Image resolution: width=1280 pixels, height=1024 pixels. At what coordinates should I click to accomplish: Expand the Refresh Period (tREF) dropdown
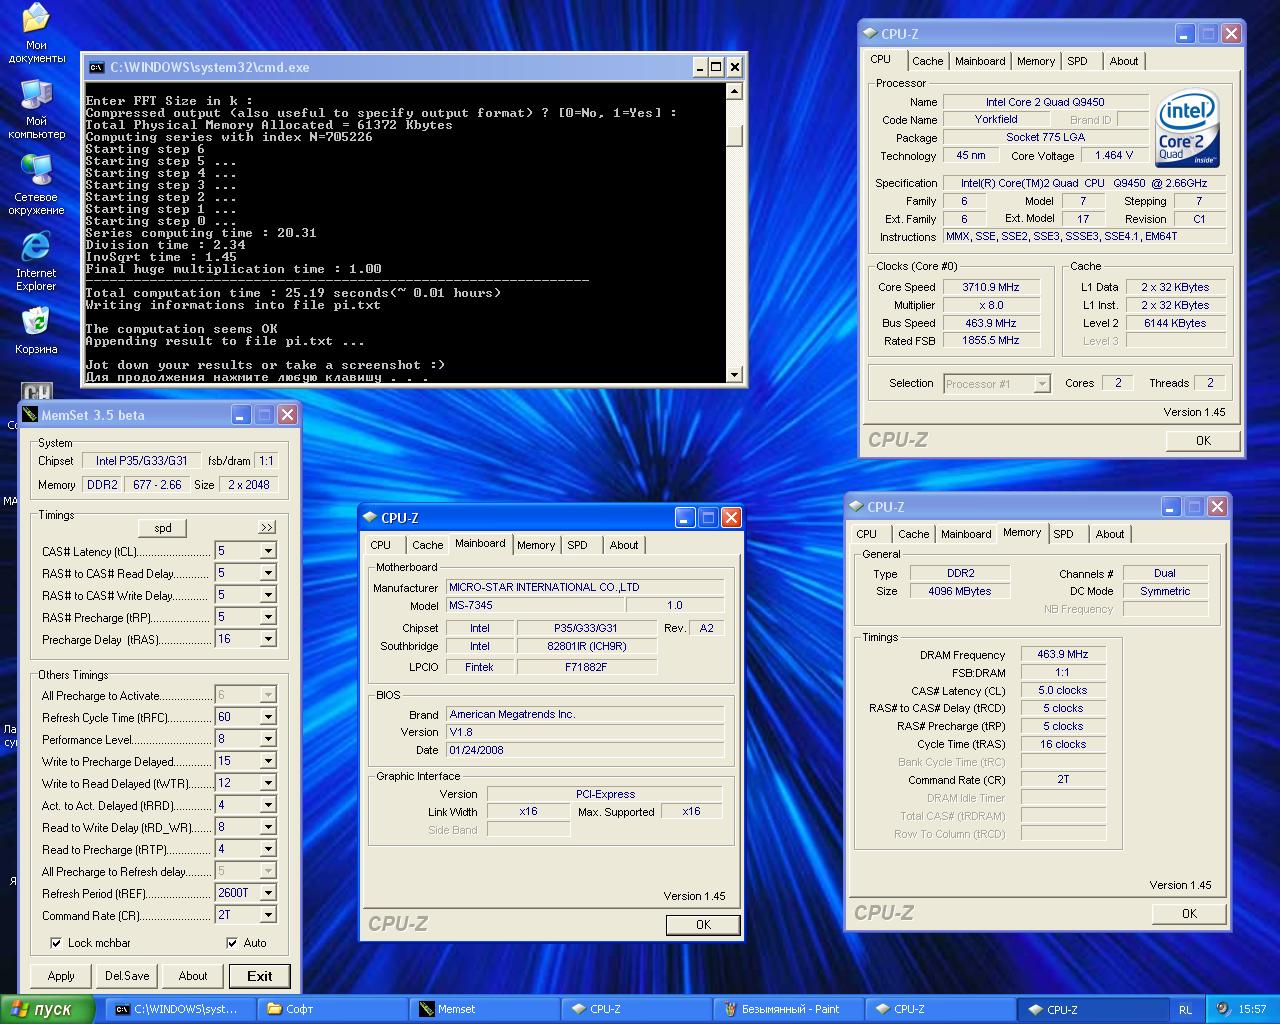tap(268, 893)
